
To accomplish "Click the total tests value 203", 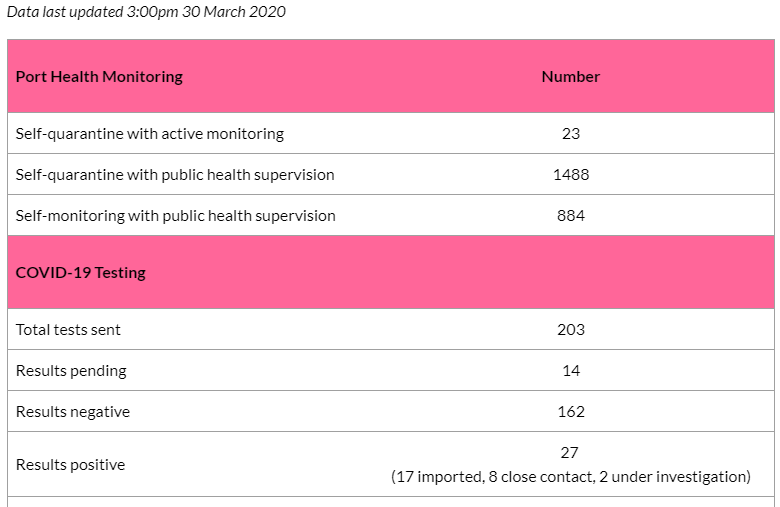I will pyautogui.click(x=571, y=329).
